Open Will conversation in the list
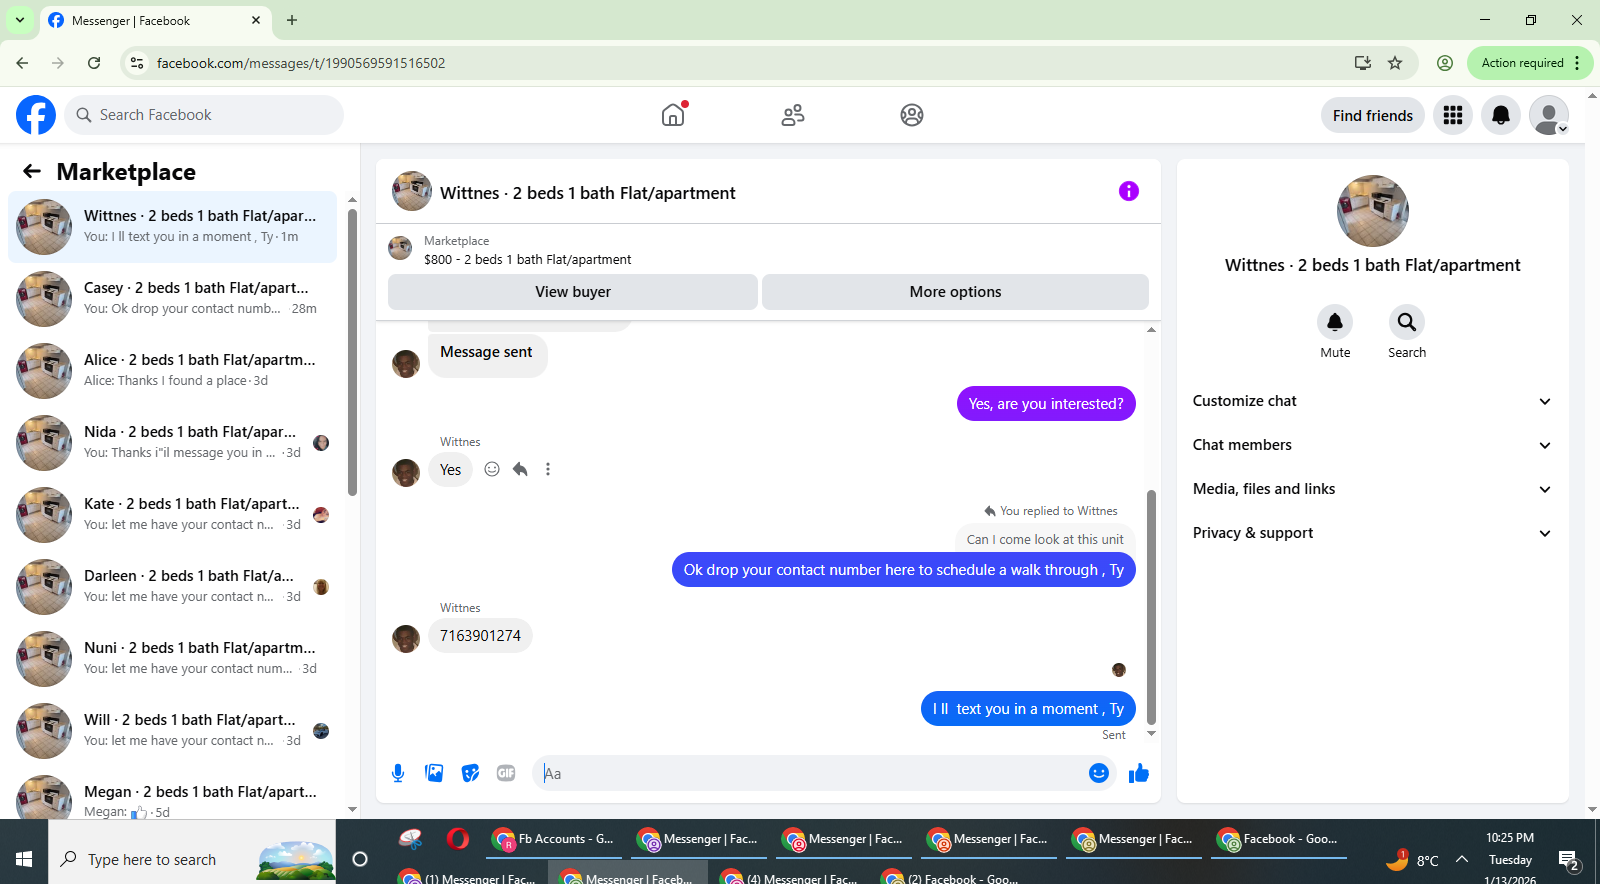Viewport: 1600px width, 884px height. [x=173, y=731]
